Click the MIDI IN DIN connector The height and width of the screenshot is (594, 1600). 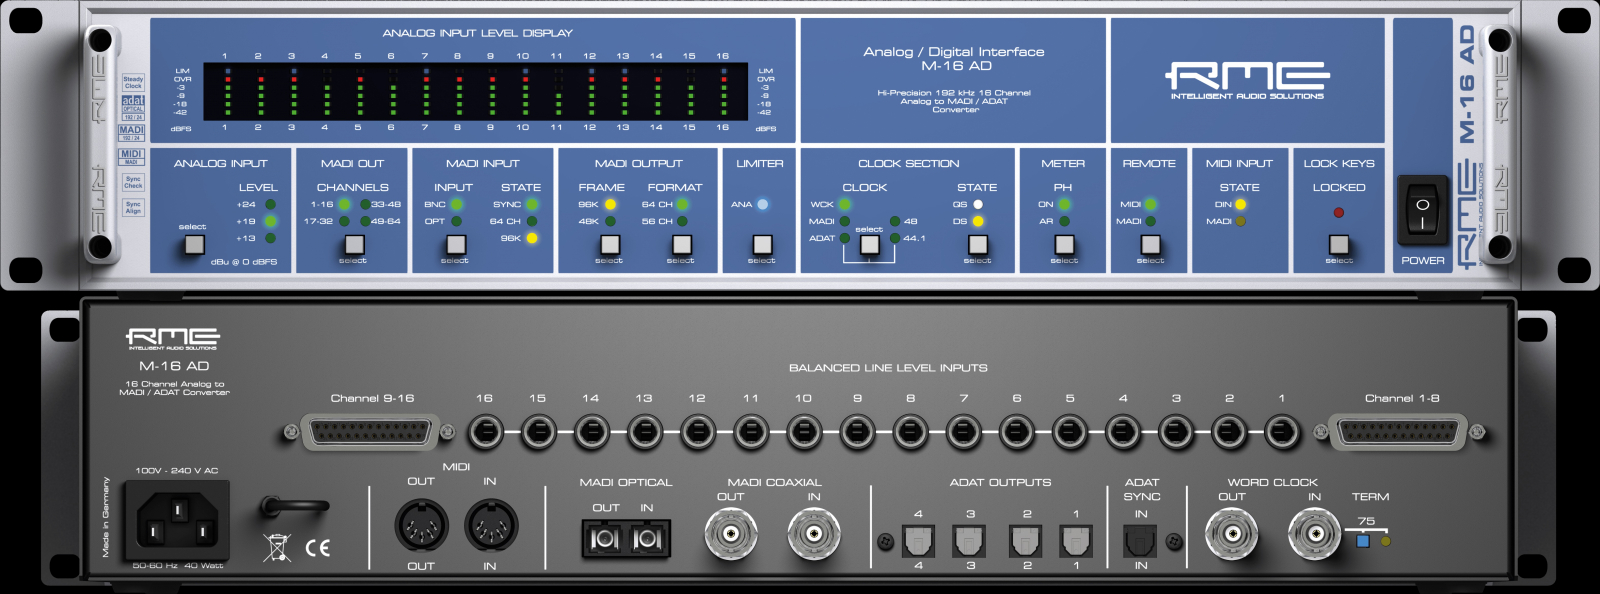click(490, 526)
